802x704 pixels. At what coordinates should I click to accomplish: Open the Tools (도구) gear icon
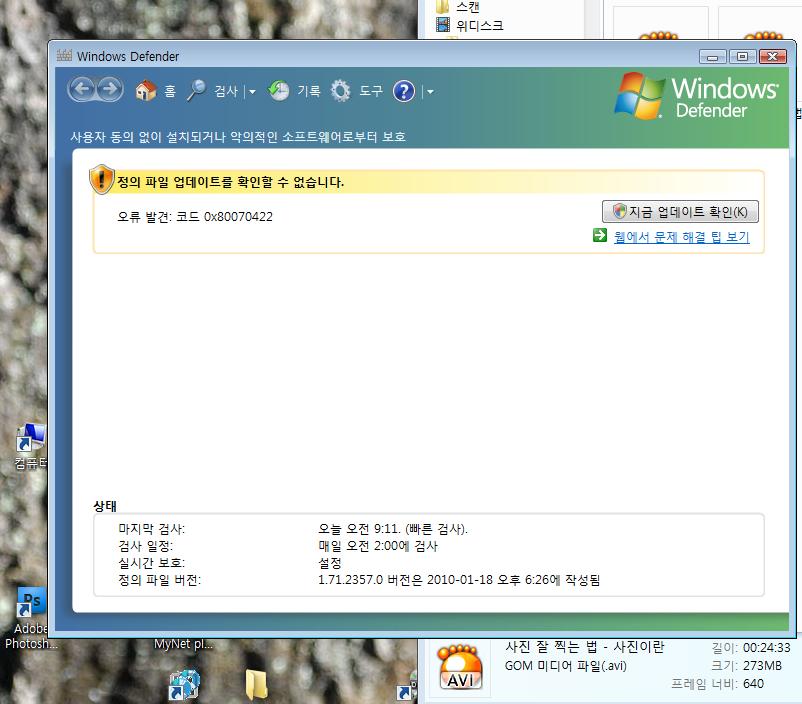click(x=341, y=91)
